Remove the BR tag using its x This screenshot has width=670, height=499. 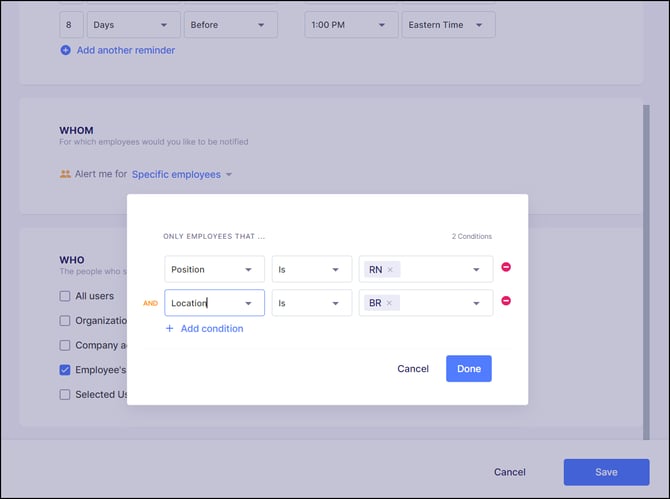pos(389,303)
